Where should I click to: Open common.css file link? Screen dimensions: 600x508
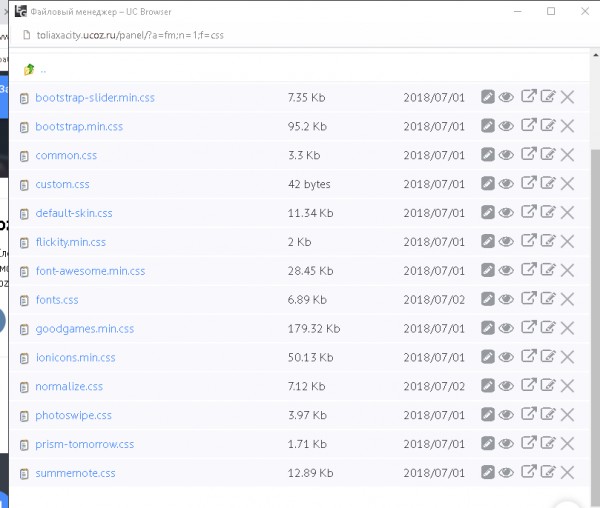point(66,155)
